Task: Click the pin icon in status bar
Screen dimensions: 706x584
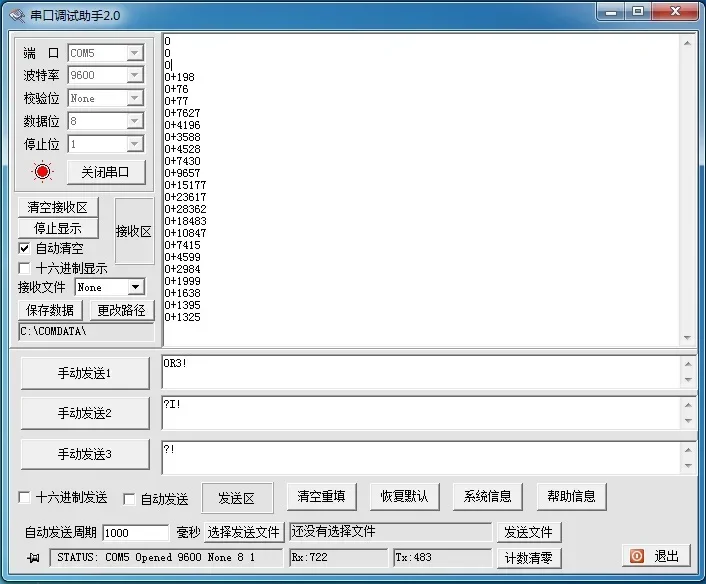Action: (32, 558)
